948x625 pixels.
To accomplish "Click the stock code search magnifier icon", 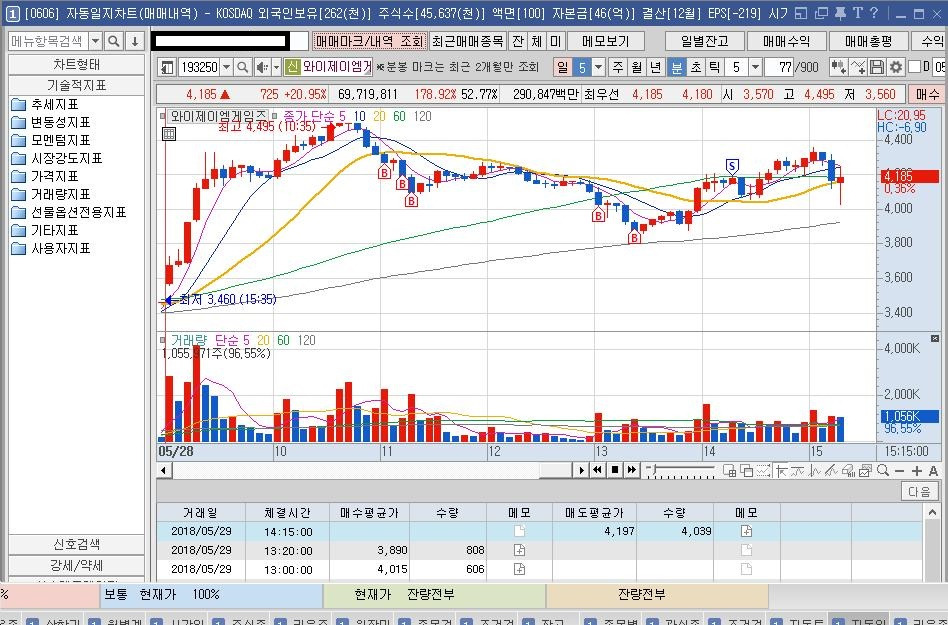I will pos(242,67).
